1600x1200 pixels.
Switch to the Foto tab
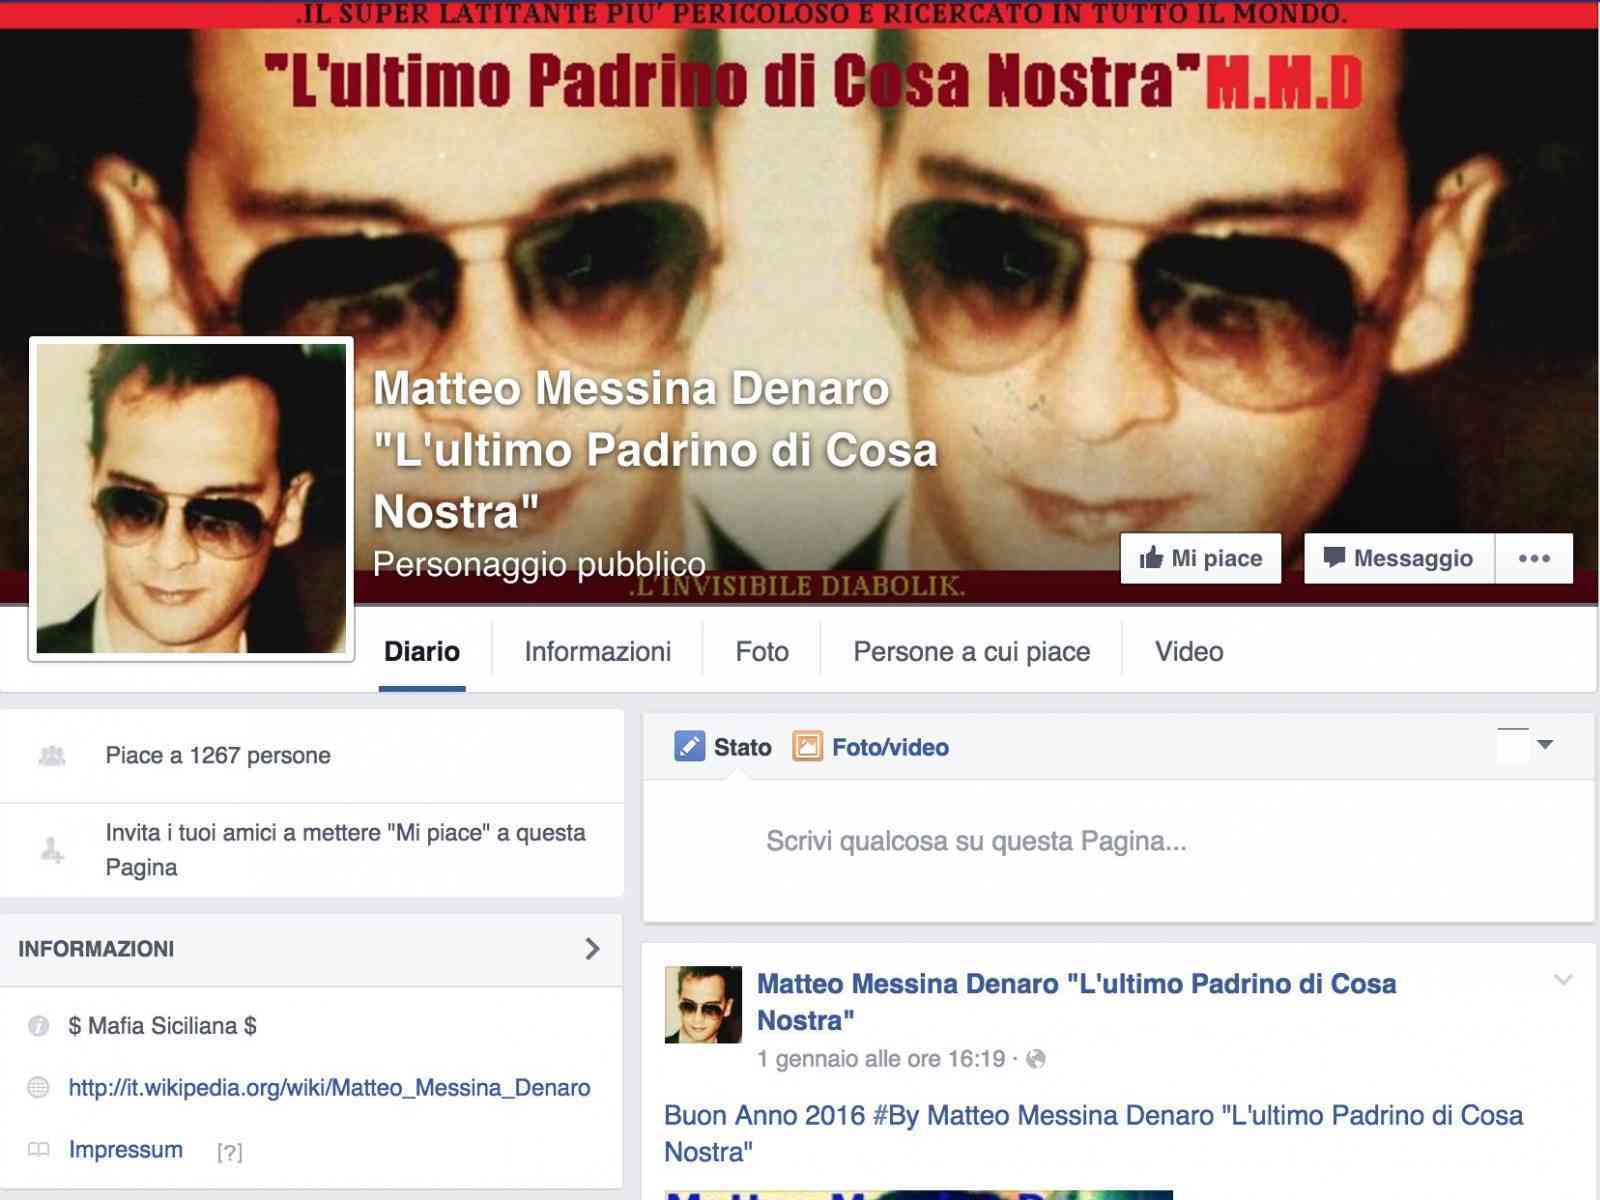(x=761, y=651)
